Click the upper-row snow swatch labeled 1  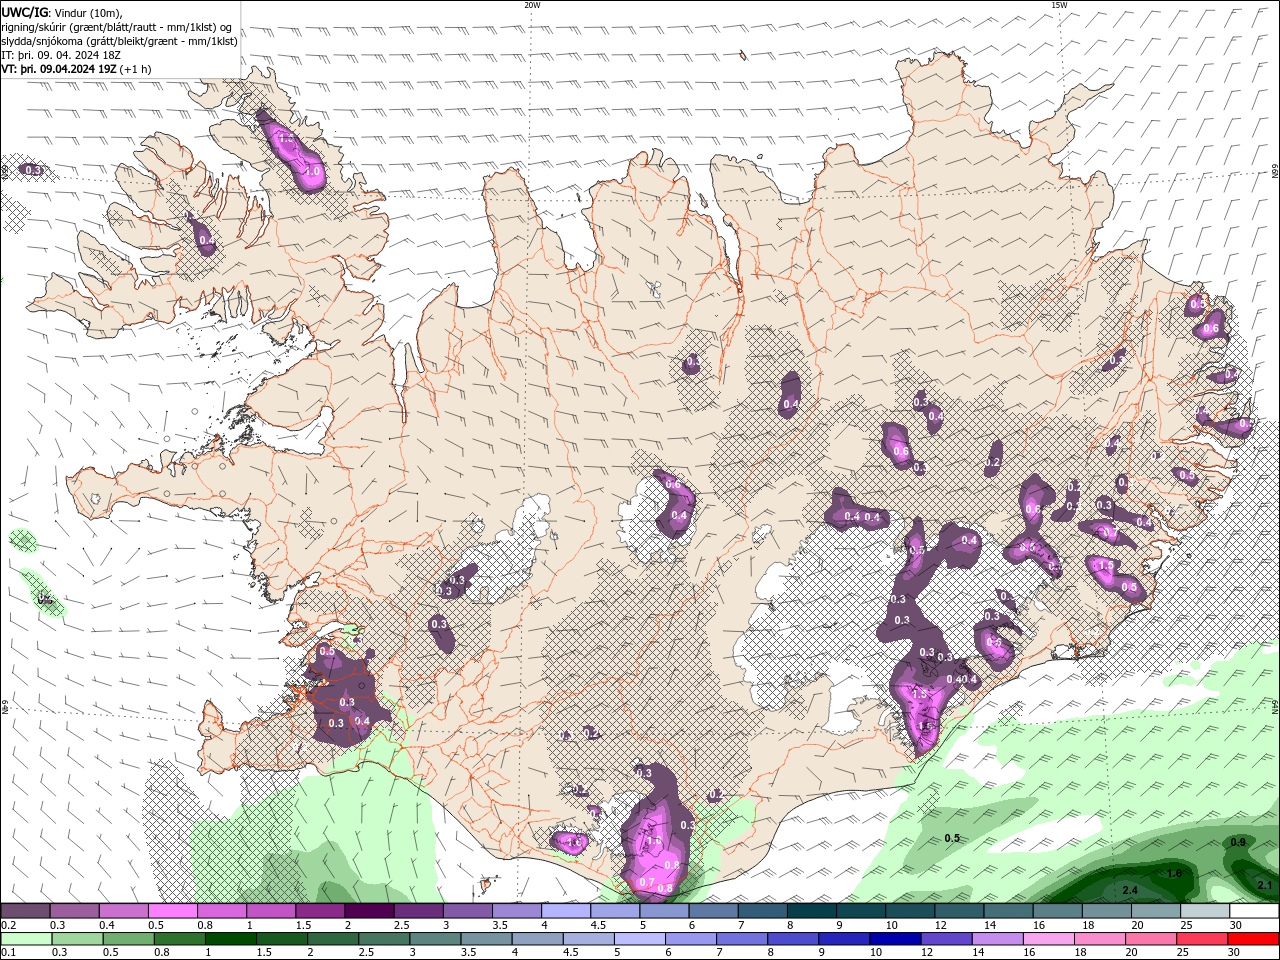[270, 911]
